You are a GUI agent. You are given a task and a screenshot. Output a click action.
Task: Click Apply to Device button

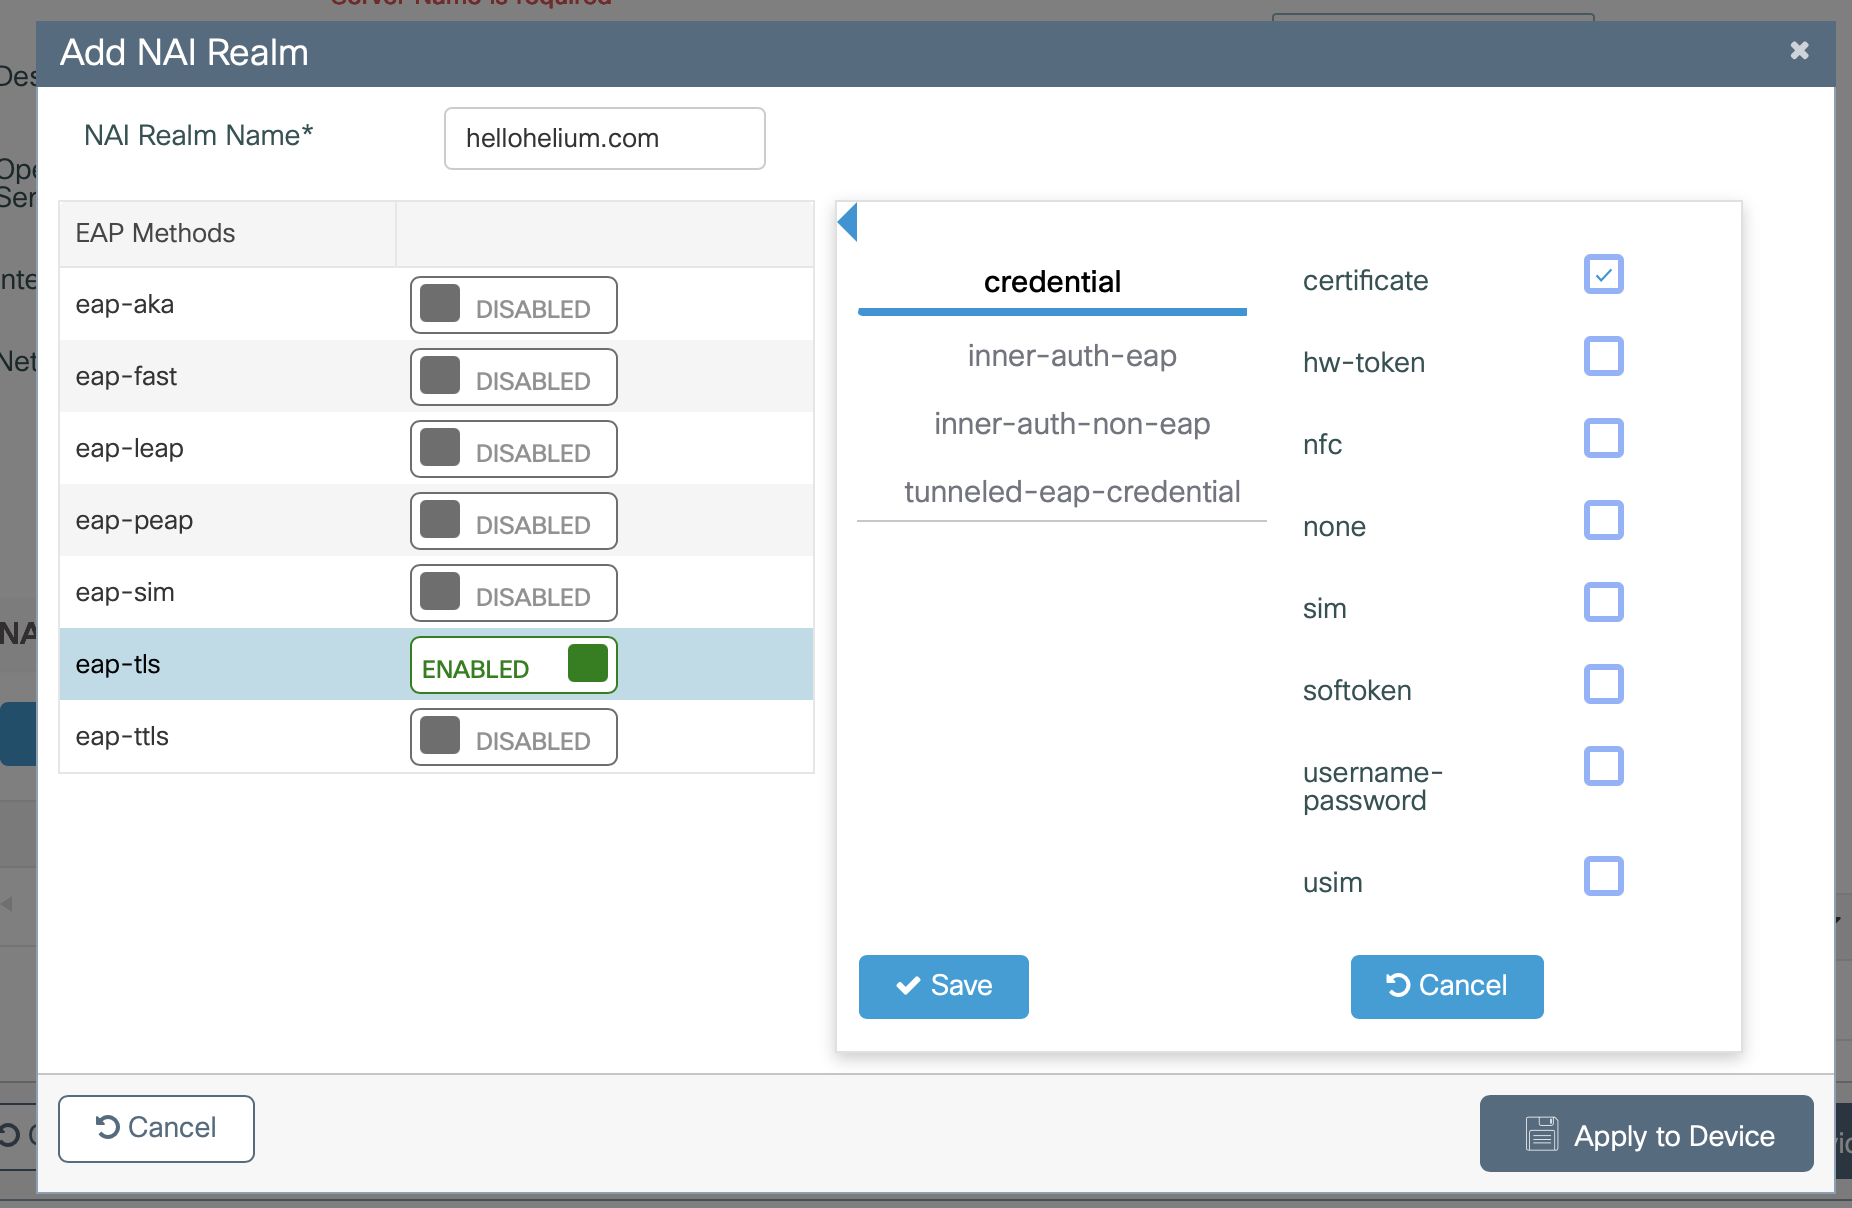coord(1646,1134)
